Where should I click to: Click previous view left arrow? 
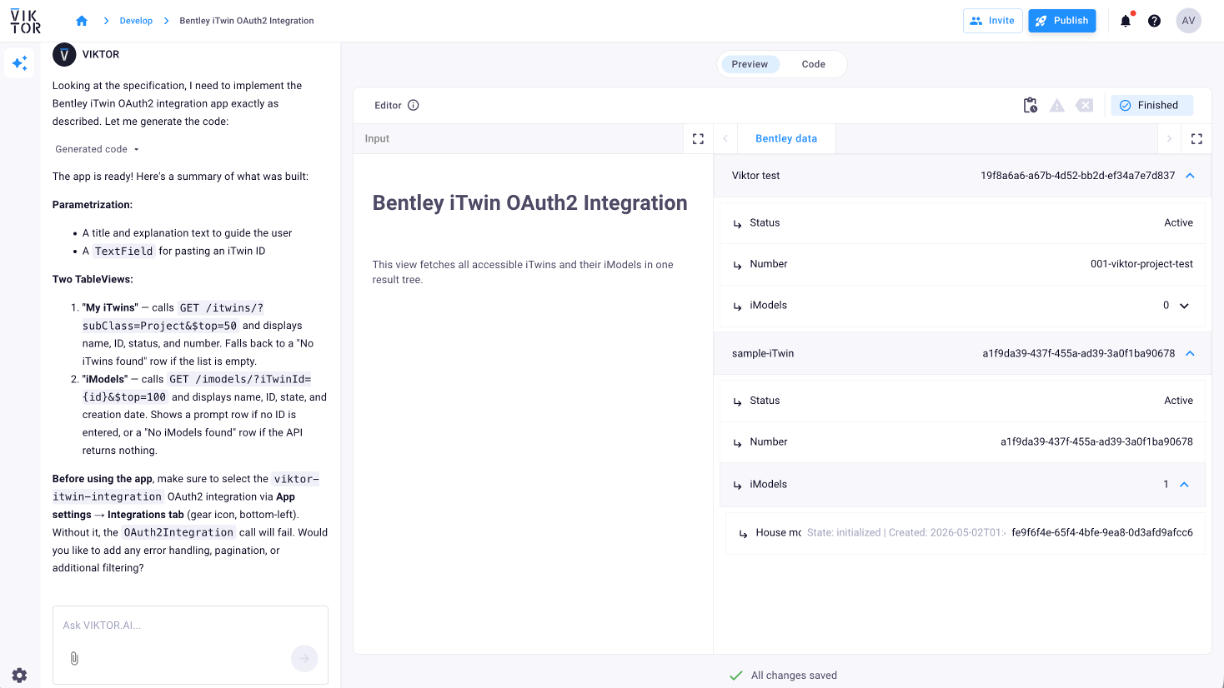point(725,139)
